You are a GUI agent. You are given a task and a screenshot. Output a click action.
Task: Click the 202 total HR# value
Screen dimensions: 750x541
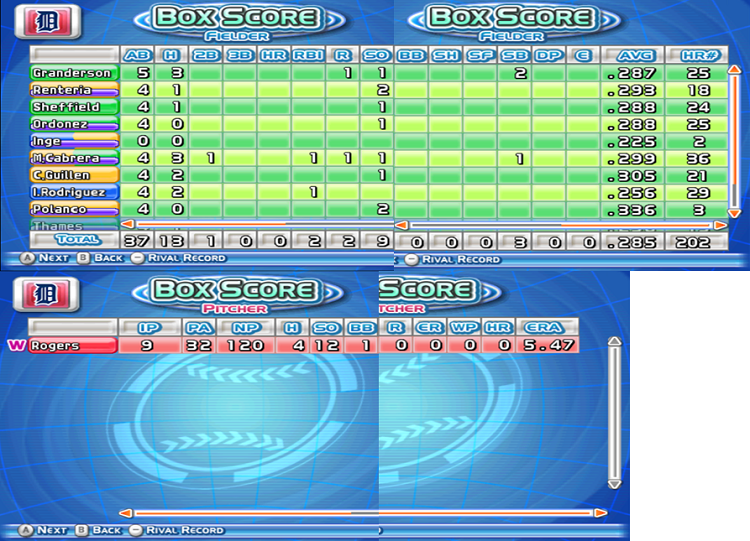click(x=693, y=243)
